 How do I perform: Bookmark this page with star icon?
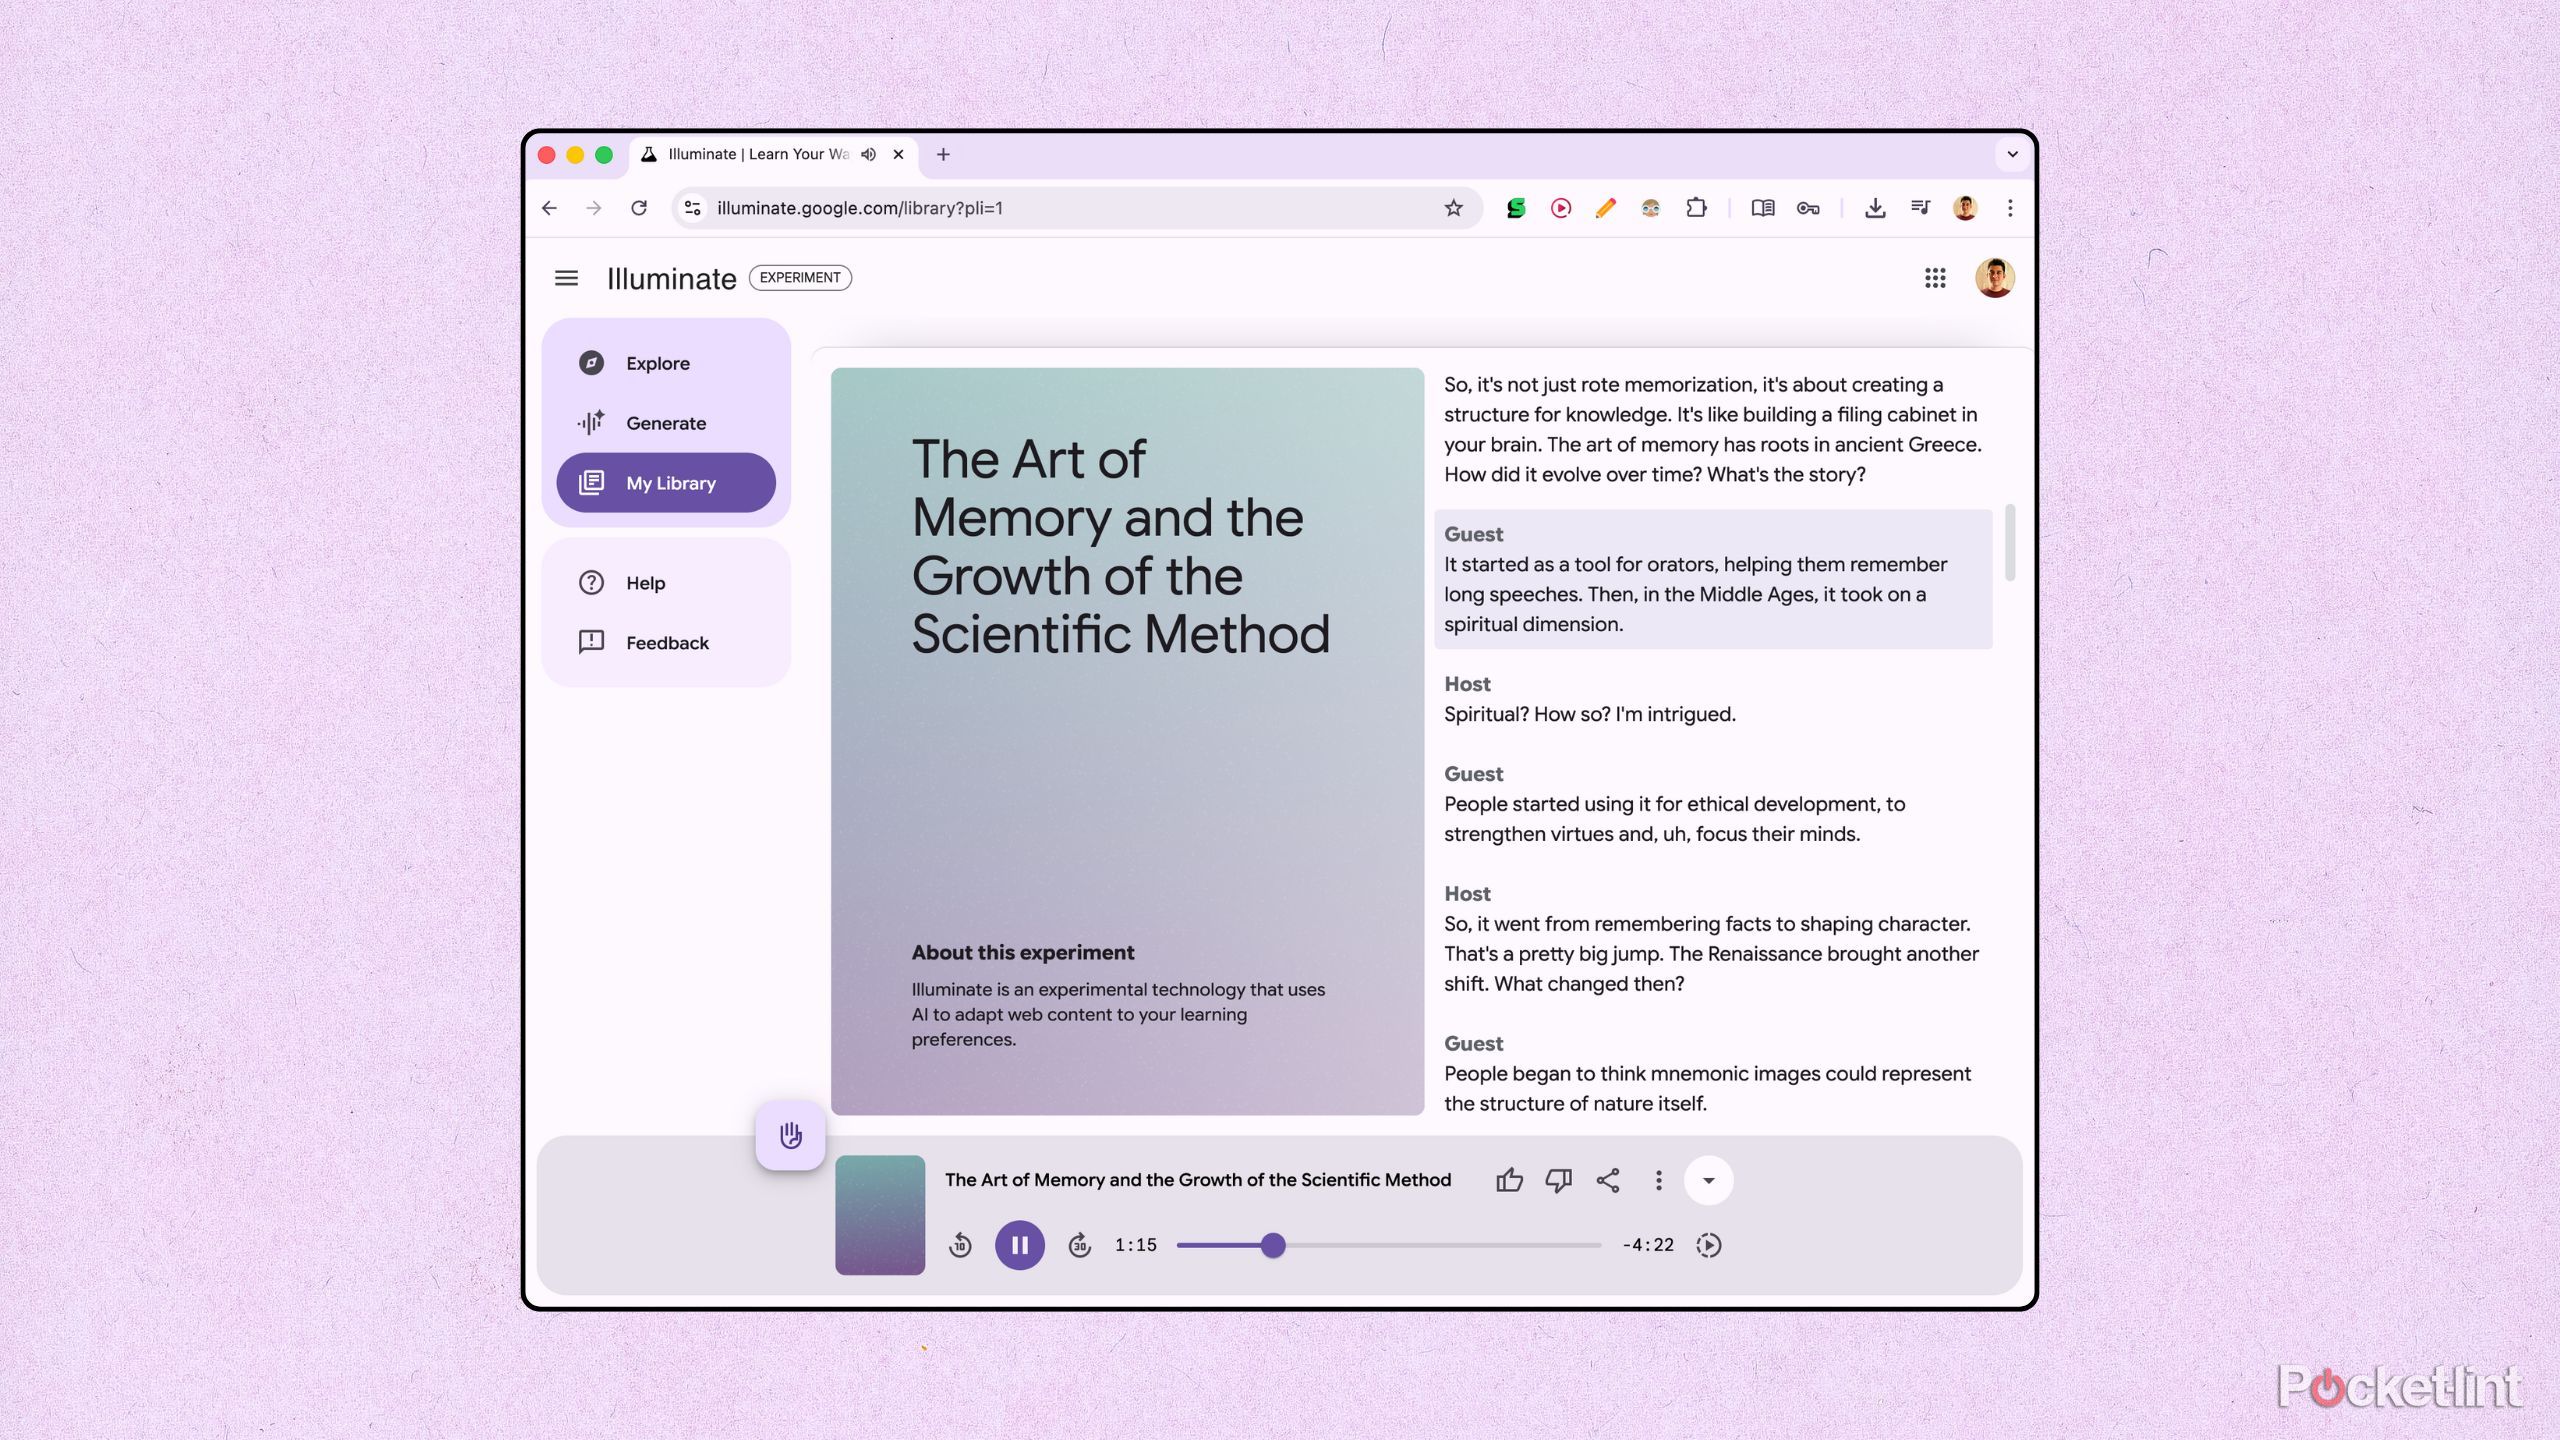point(1453,208)
